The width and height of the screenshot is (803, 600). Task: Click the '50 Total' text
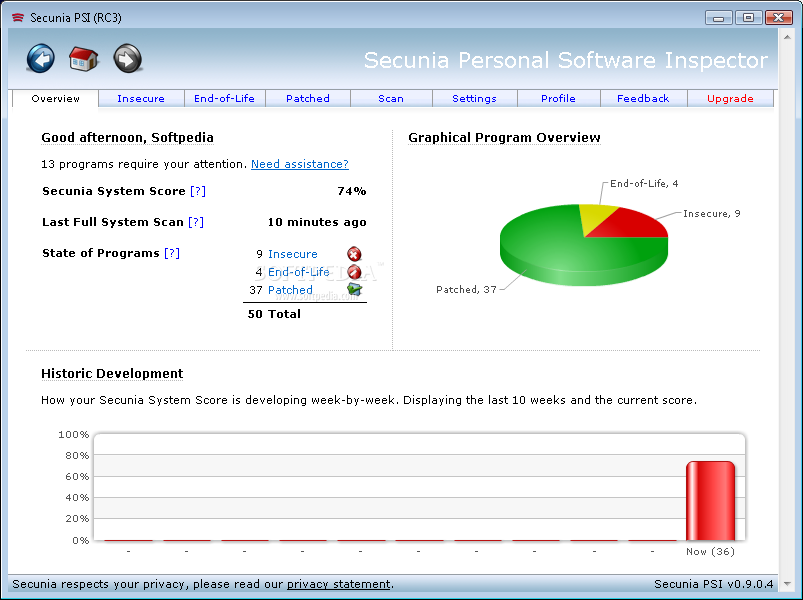274,314
